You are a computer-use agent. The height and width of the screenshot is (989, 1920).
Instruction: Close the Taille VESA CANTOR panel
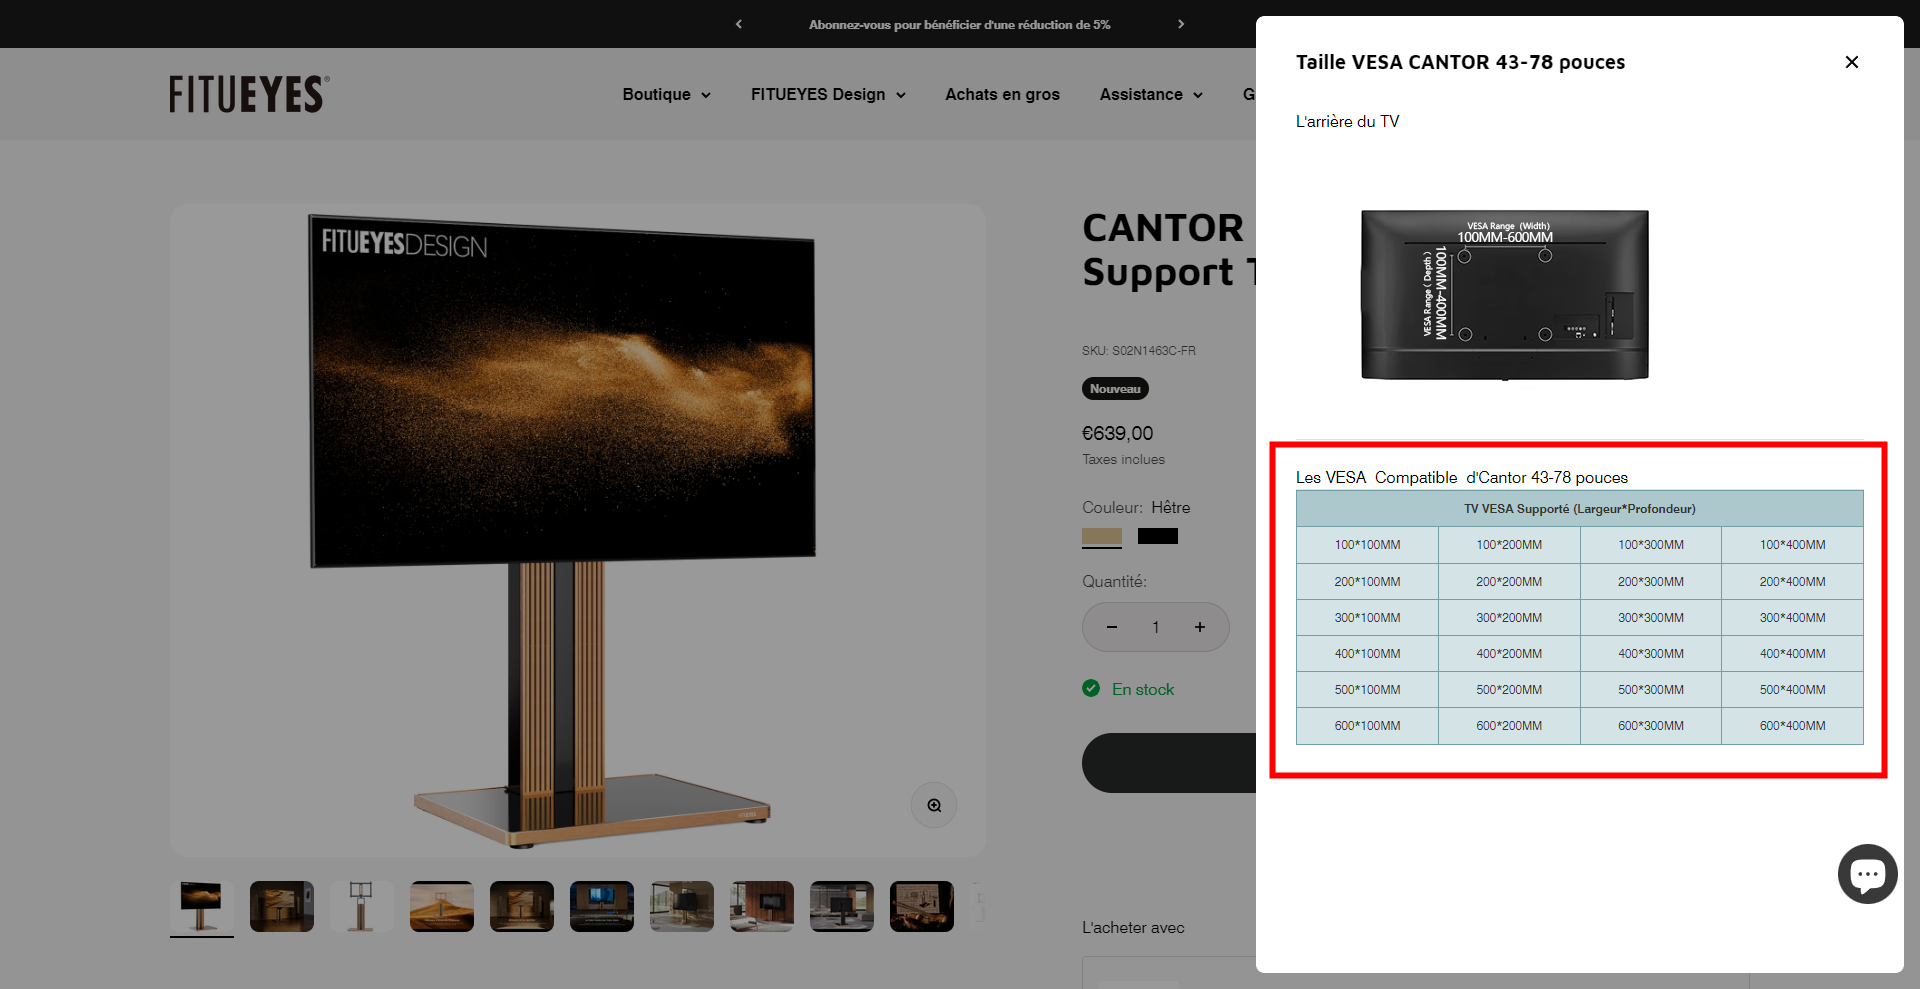pos(1851,62)
